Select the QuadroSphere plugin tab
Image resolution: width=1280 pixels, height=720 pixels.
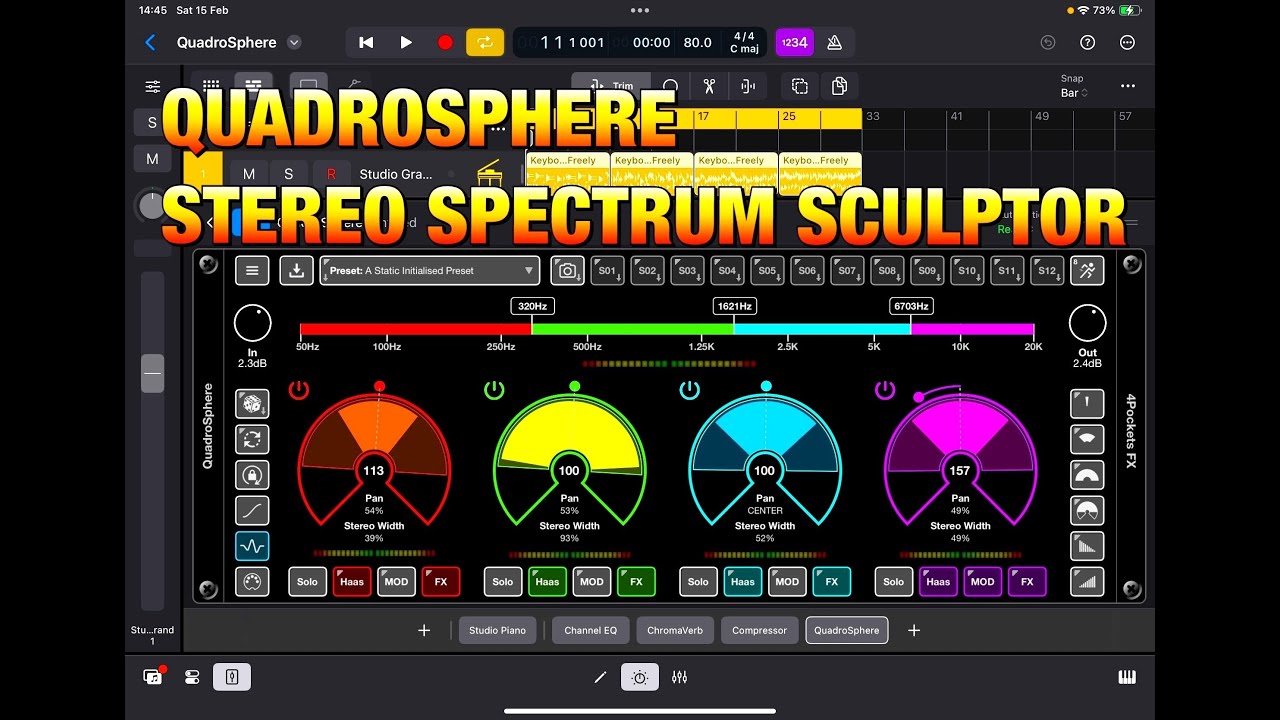(846, 630)
